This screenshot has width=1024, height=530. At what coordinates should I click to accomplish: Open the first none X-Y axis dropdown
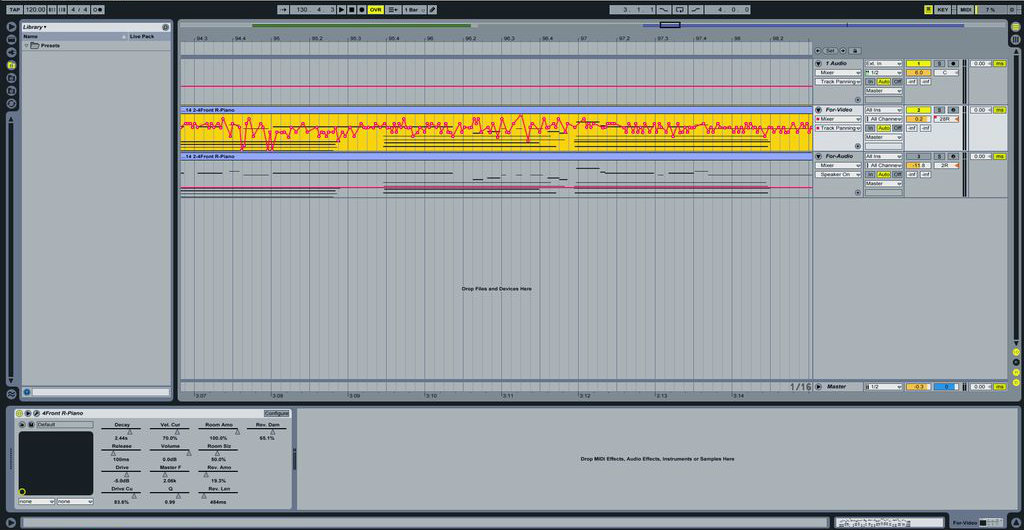point(37,501)
